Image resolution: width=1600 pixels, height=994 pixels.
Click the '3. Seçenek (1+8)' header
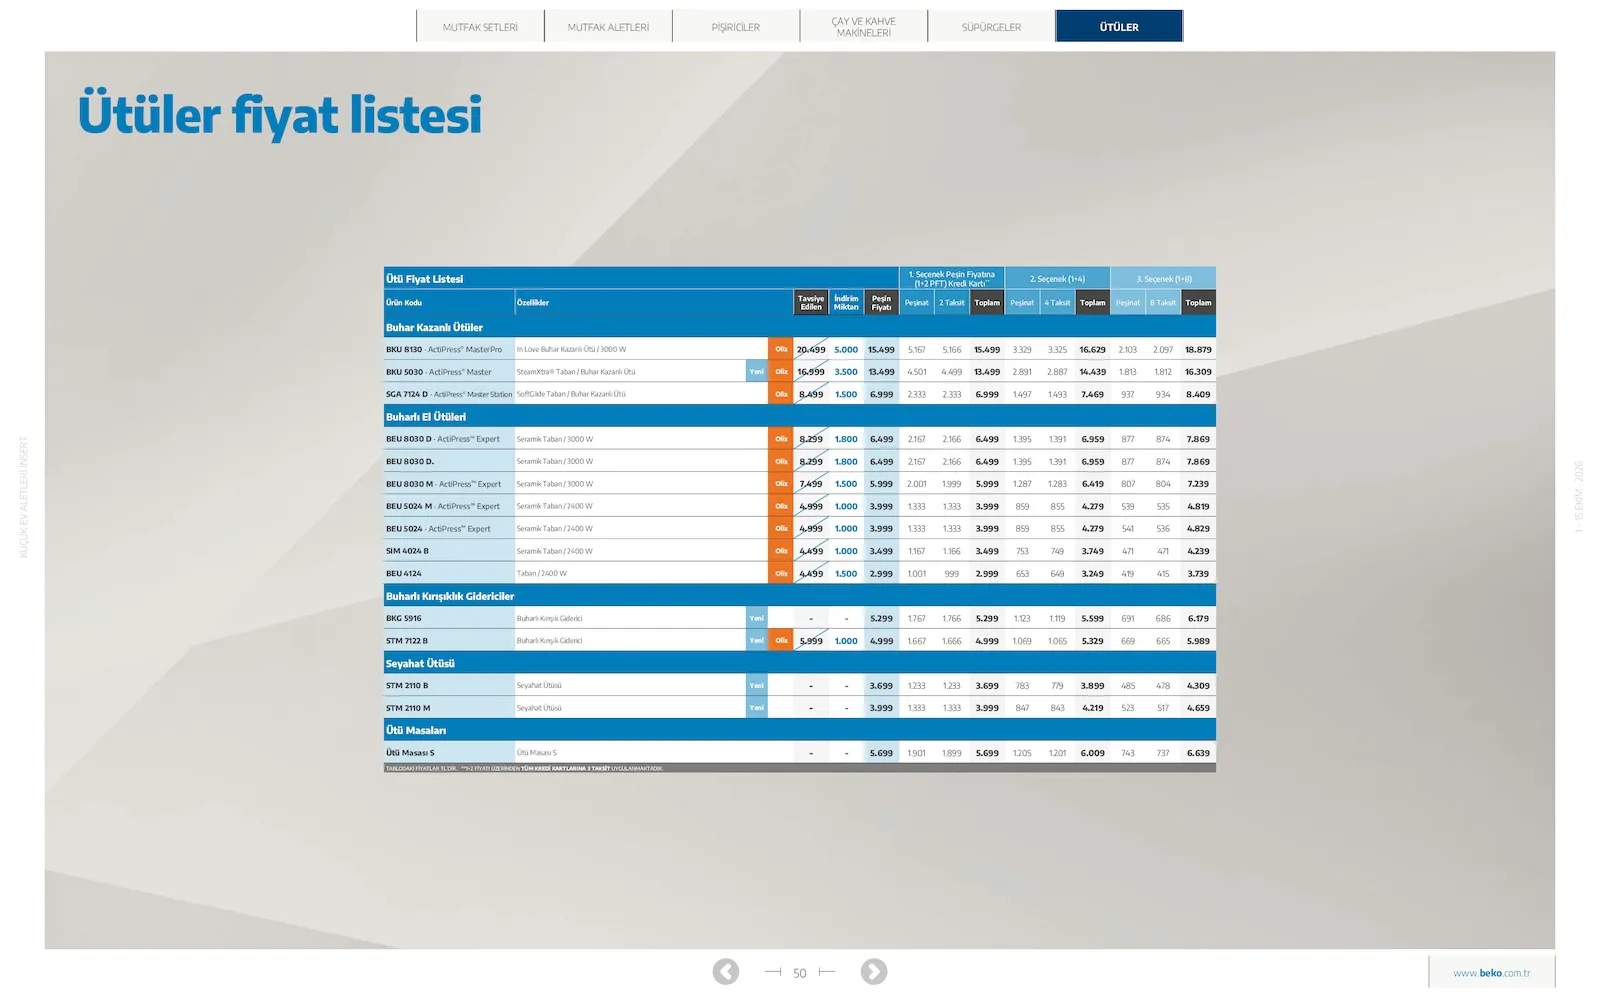click(1164, 279)
